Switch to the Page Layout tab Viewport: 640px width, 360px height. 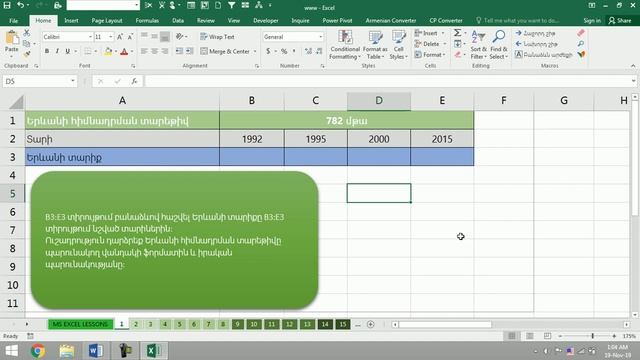coord(107,20)
